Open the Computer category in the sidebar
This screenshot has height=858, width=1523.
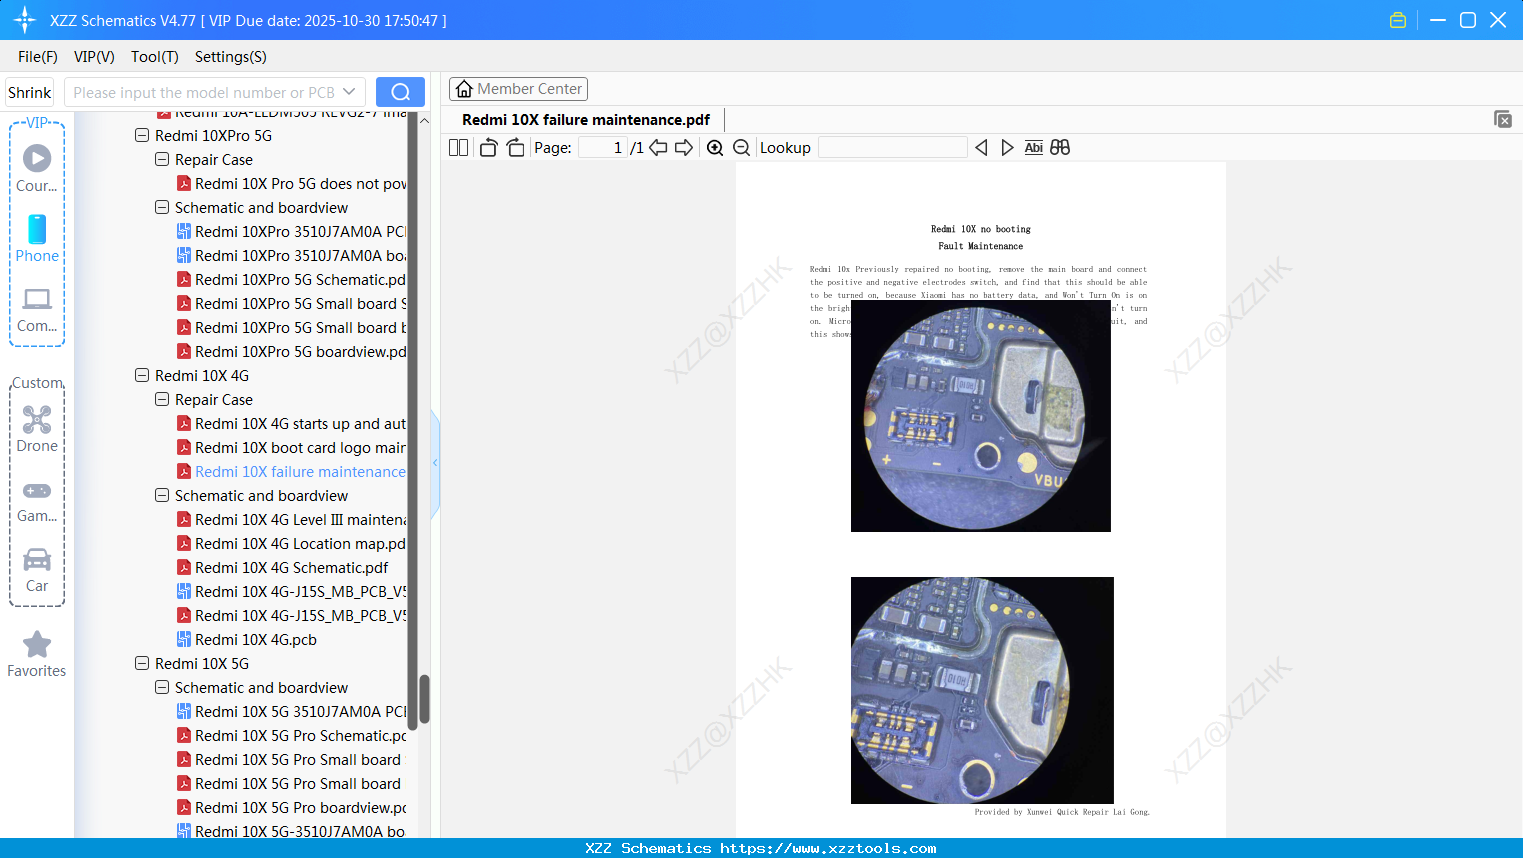coord(37,310)
